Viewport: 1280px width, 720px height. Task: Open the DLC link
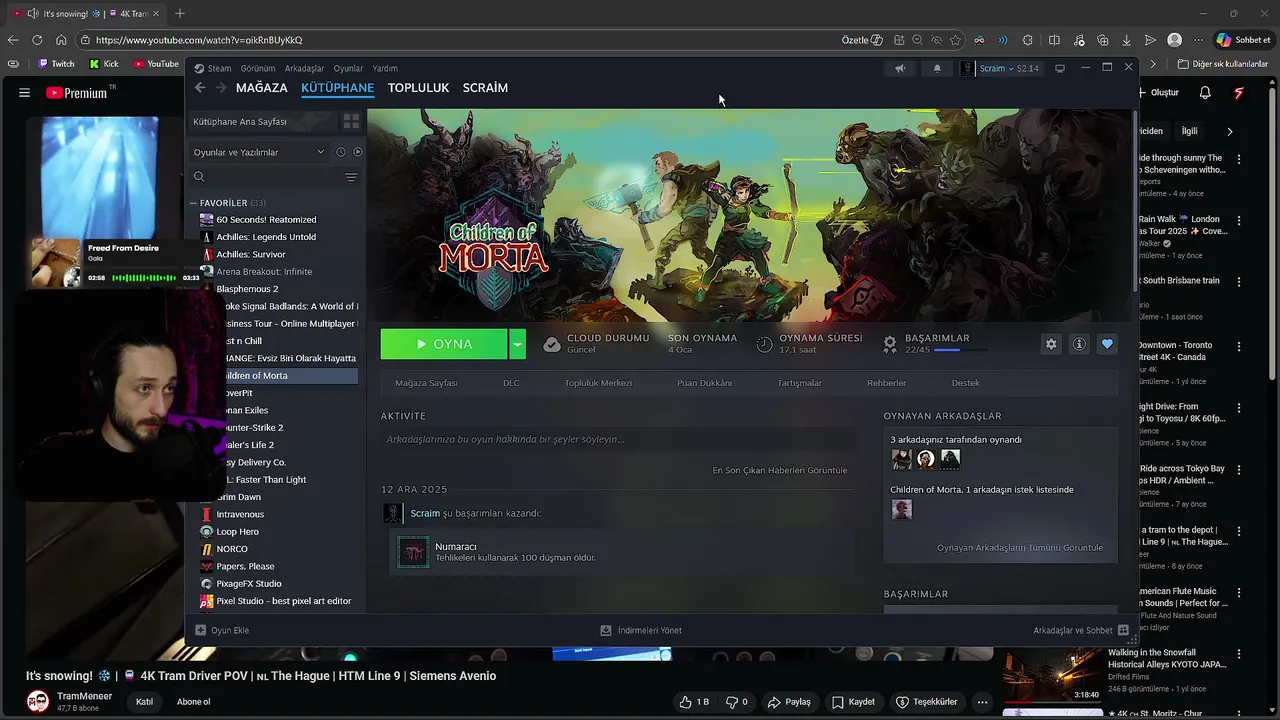pos(511,383)
